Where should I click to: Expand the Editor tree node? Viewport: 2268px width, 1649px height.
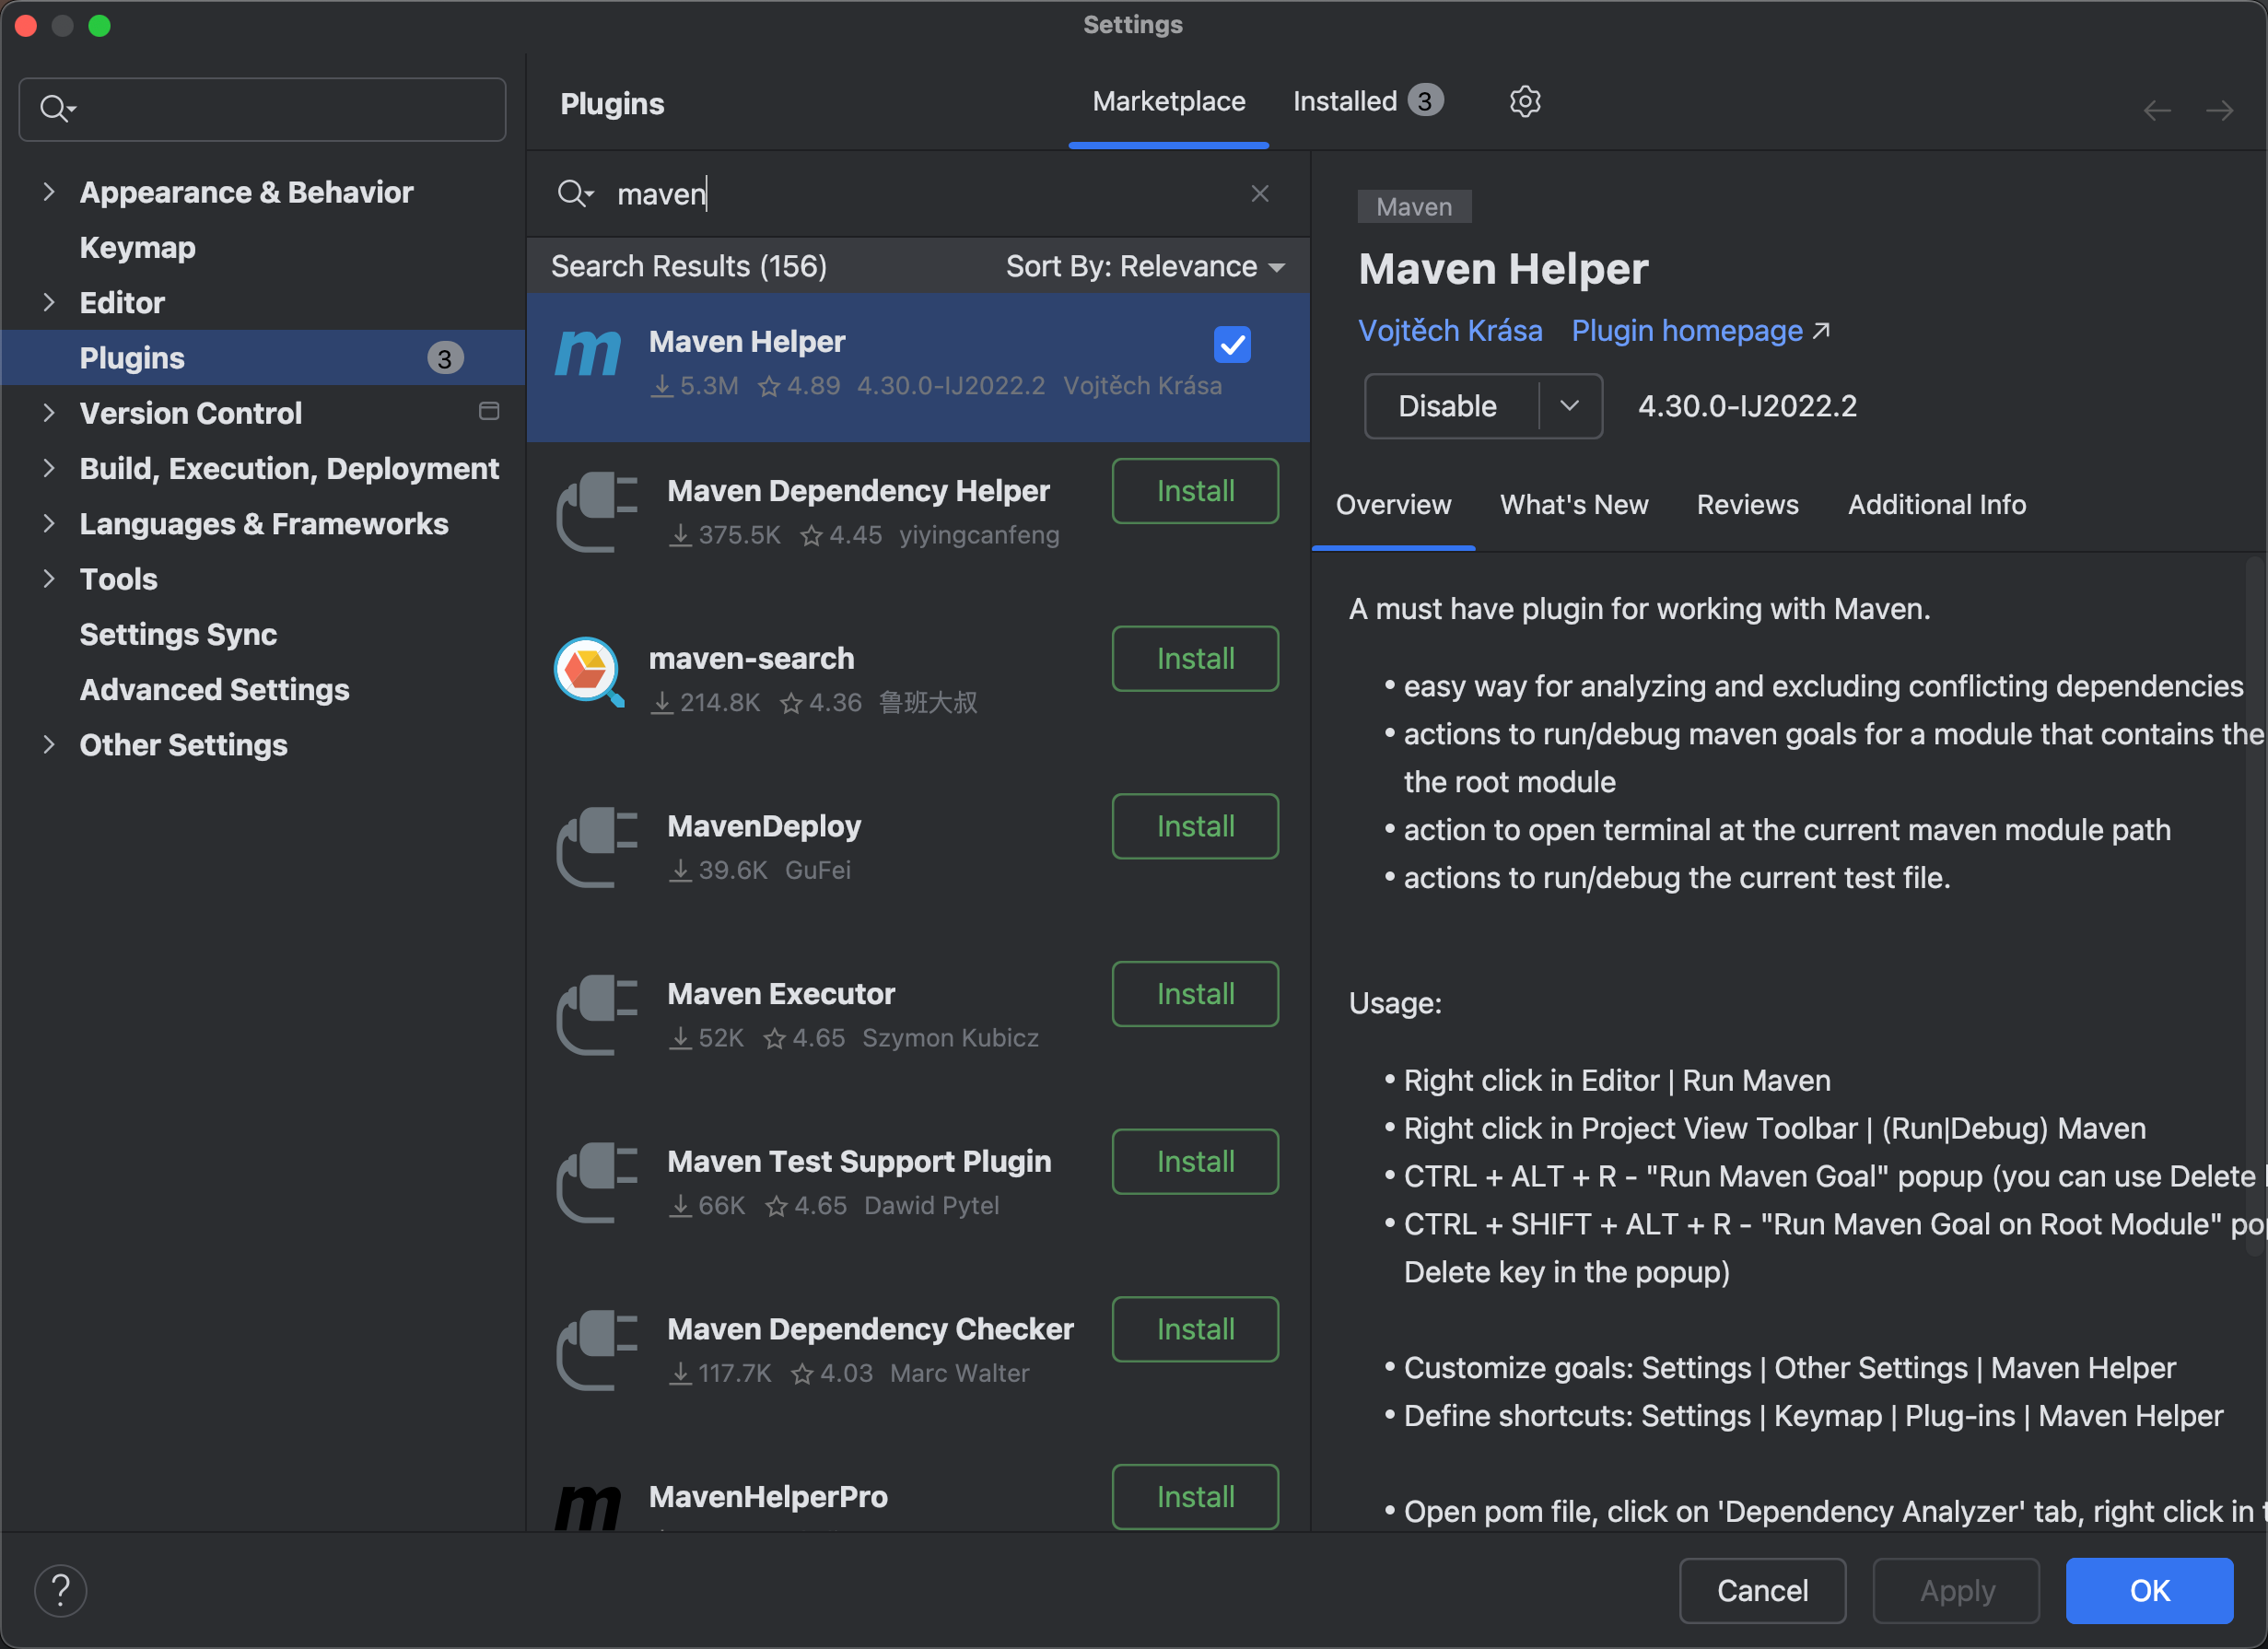(x=48, y=302)
